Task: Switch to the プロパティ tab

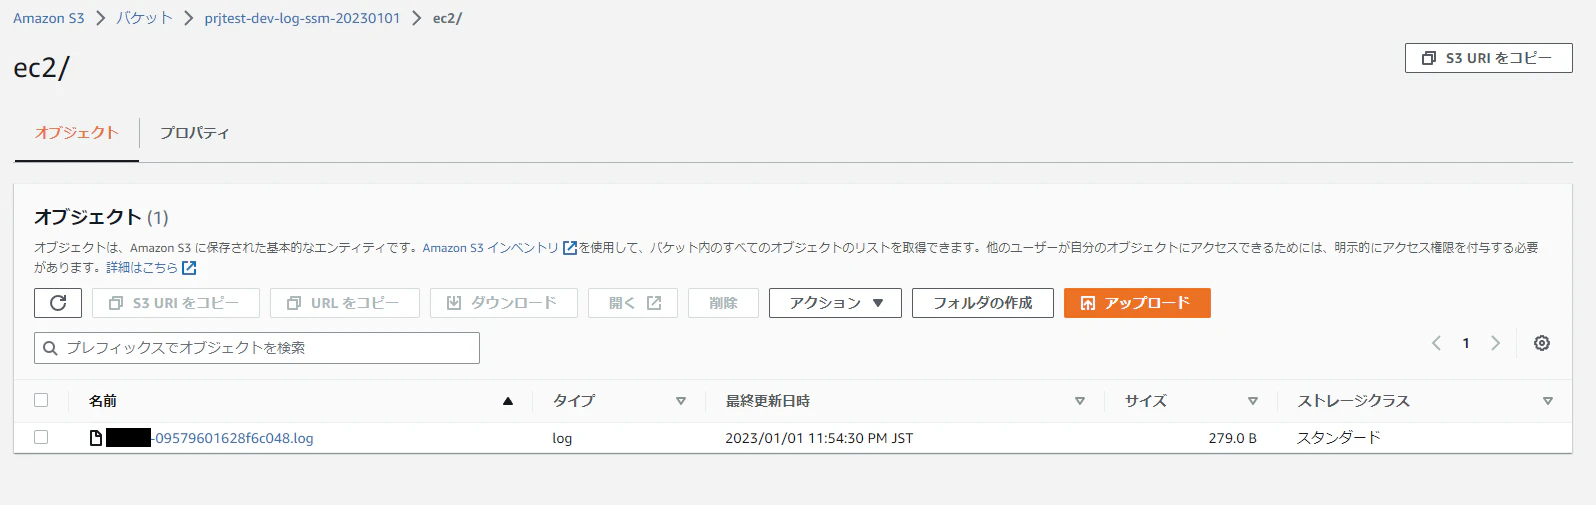Action: point(195,133)
